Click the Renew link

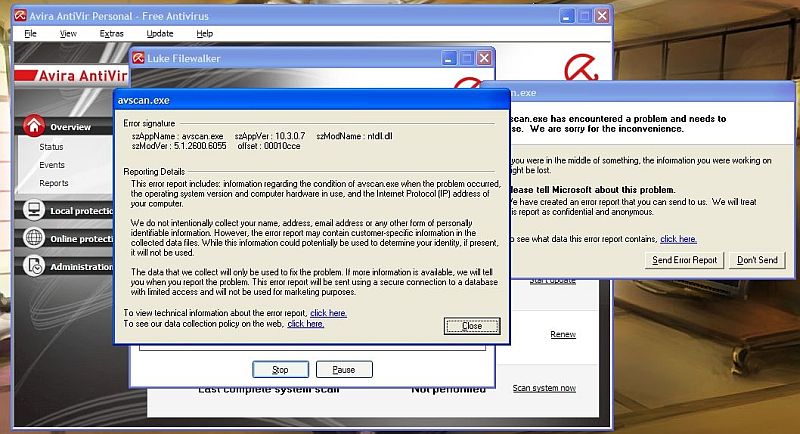(563, 335)
